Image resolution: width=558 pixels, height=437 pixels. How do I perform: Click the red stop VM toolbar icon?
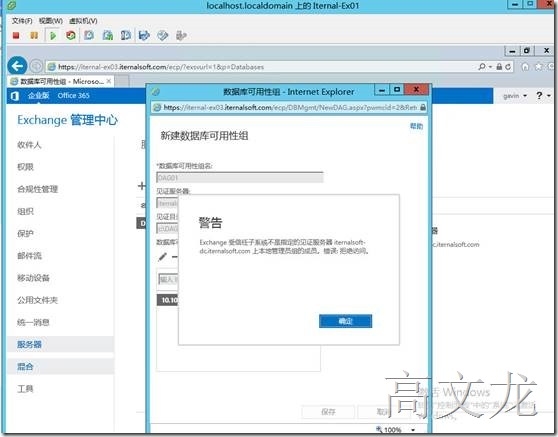16,35
